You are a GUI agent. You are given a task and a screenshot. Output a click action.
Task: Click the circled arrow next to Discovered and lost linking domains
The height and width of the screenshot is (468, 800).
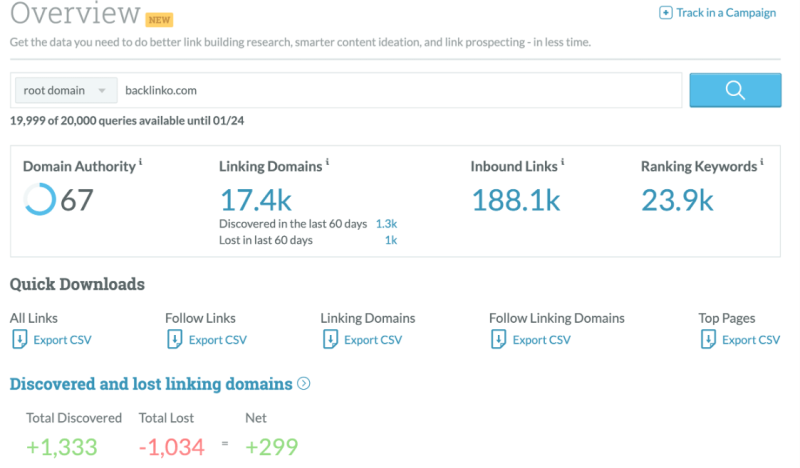click(x=304, y=383)
